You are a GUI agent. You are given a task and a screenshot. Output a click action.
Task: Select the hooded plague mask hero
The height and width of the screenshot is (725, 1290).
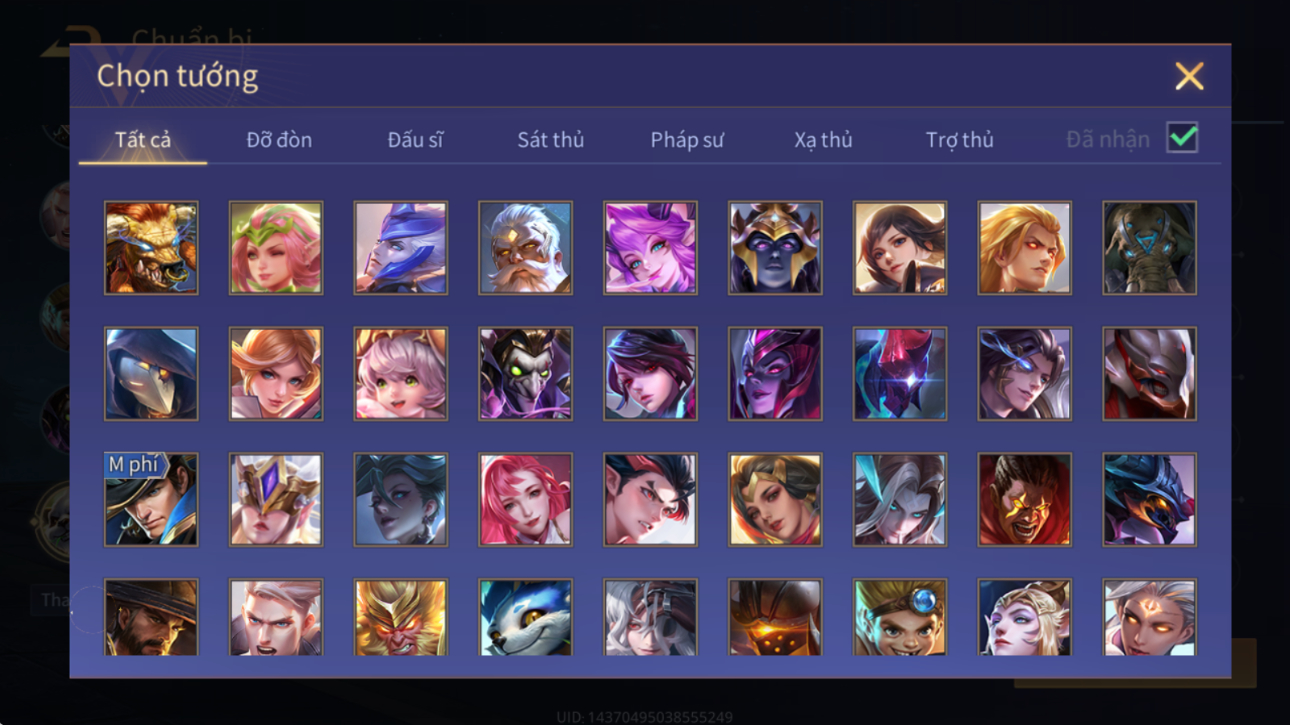coord(151,374)
